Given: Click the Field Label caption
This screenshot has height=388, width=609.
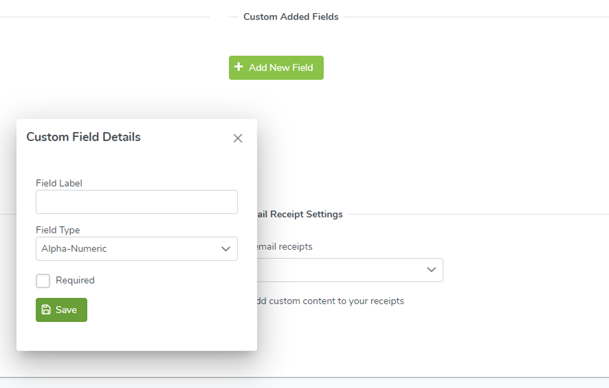Looking at the screenshot, I should click(x=59, y=183).
